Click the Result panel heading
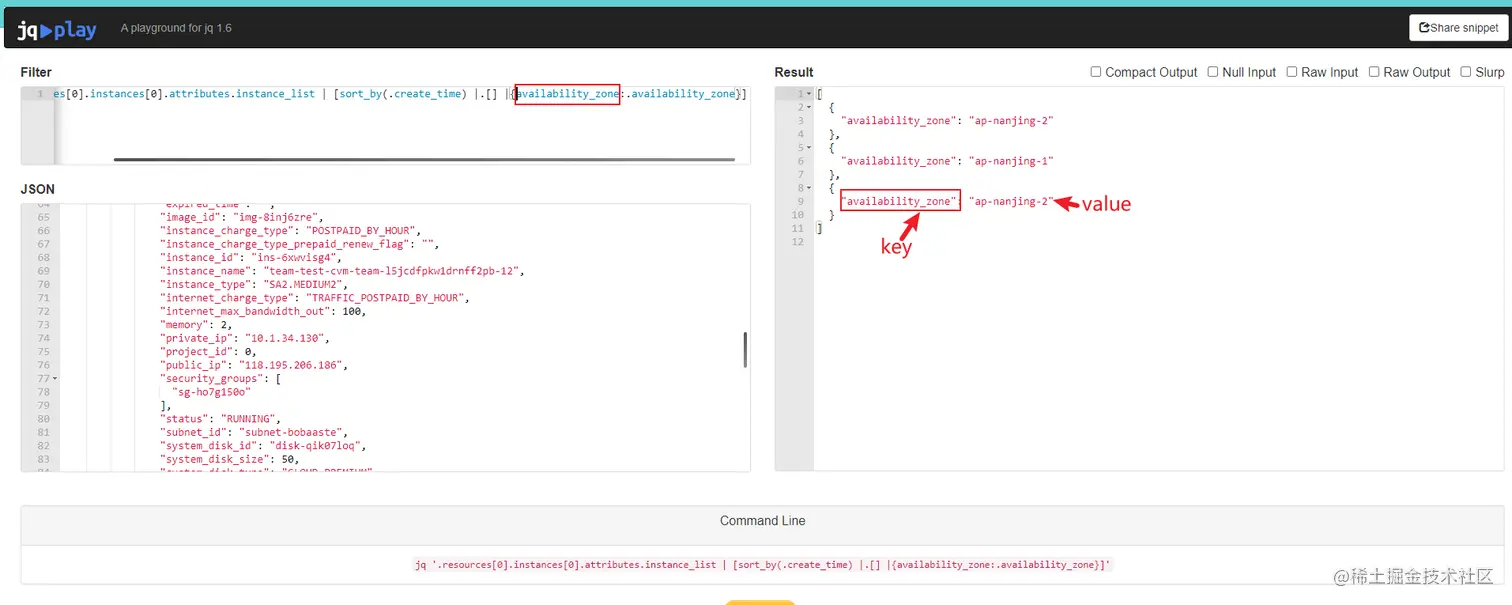 794,72
